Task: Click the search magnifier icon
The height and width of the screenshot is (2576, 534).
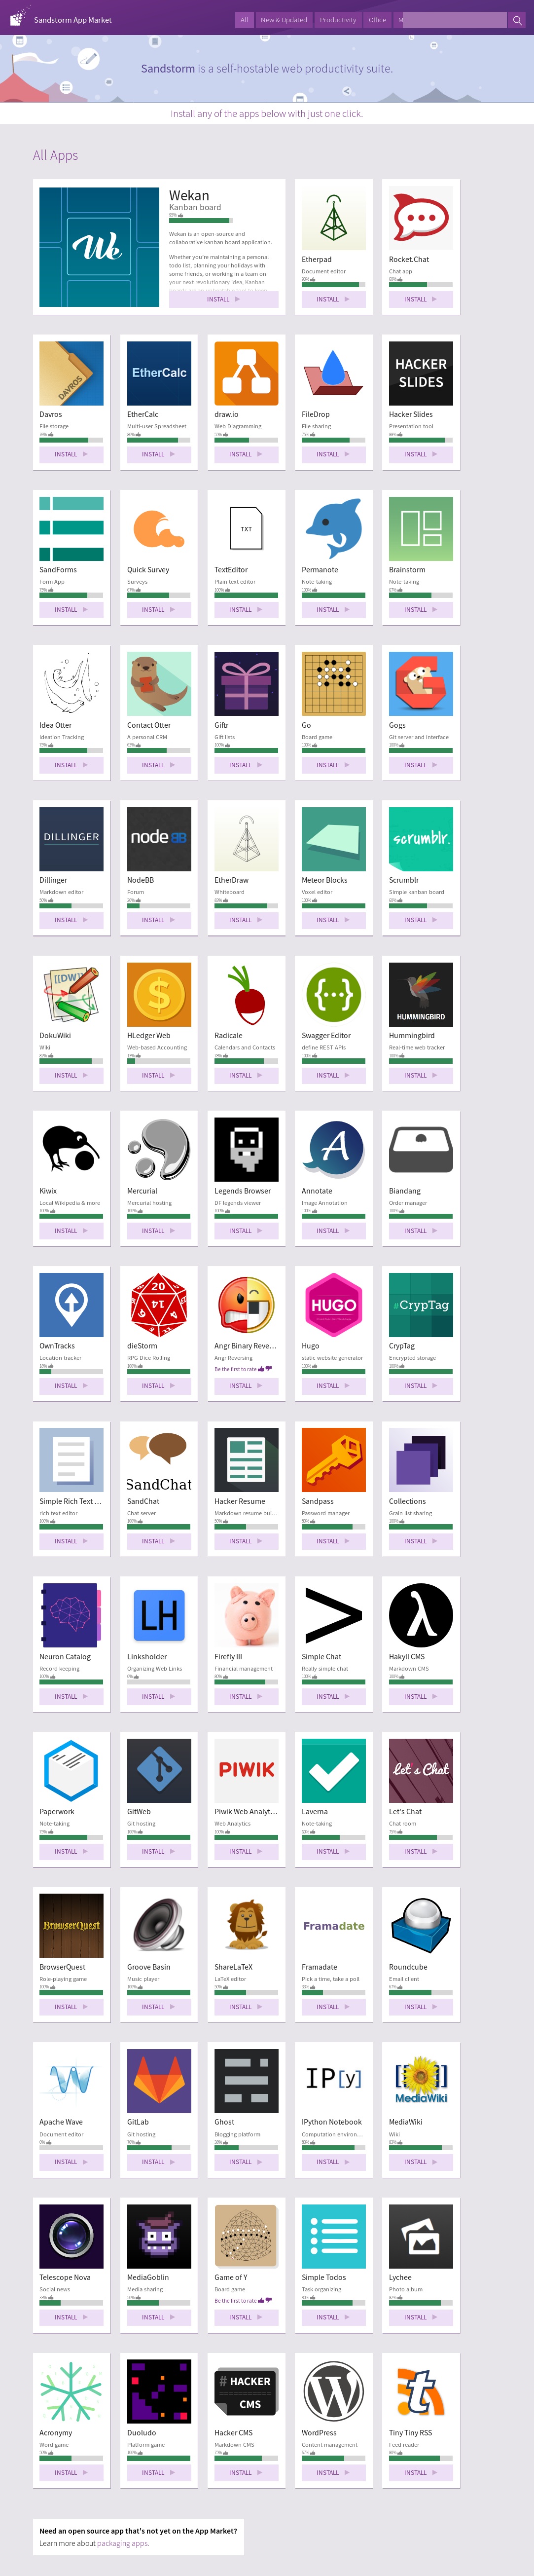Action: (517, 20)
